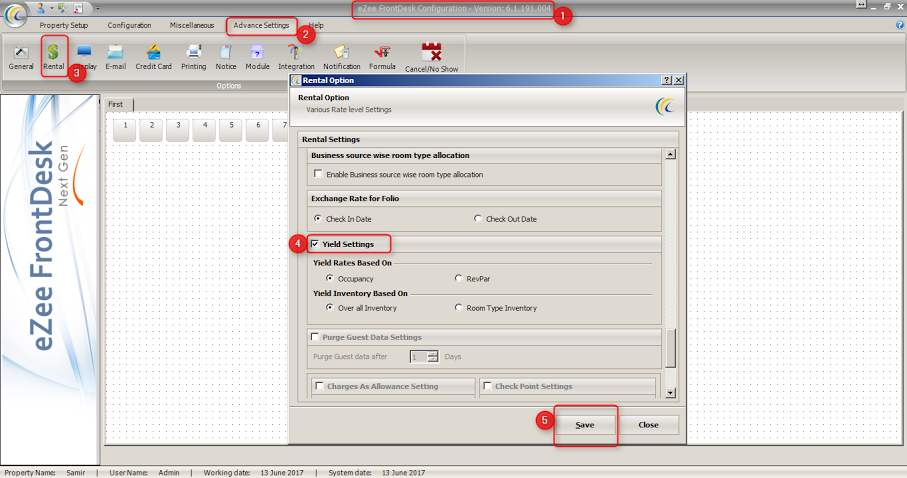Screen dimensions: 907x478
Task: Click room button 2
Action: tap(152, 130)
